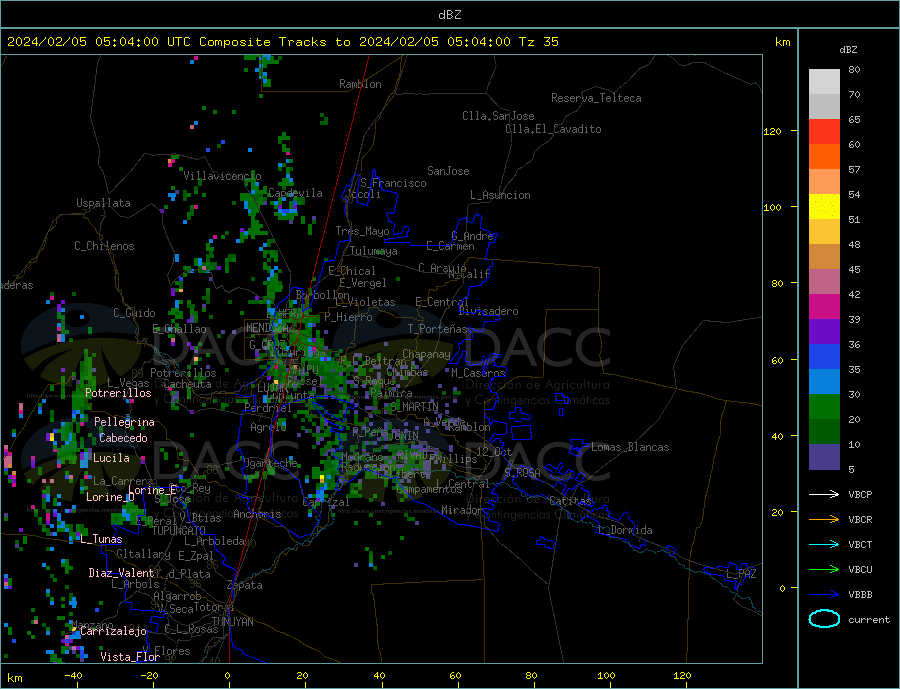Click the 5 dBZ purple-gray swatch
Image resolution: width=900 pixels, height=689 pixels.
coord(824,457)
